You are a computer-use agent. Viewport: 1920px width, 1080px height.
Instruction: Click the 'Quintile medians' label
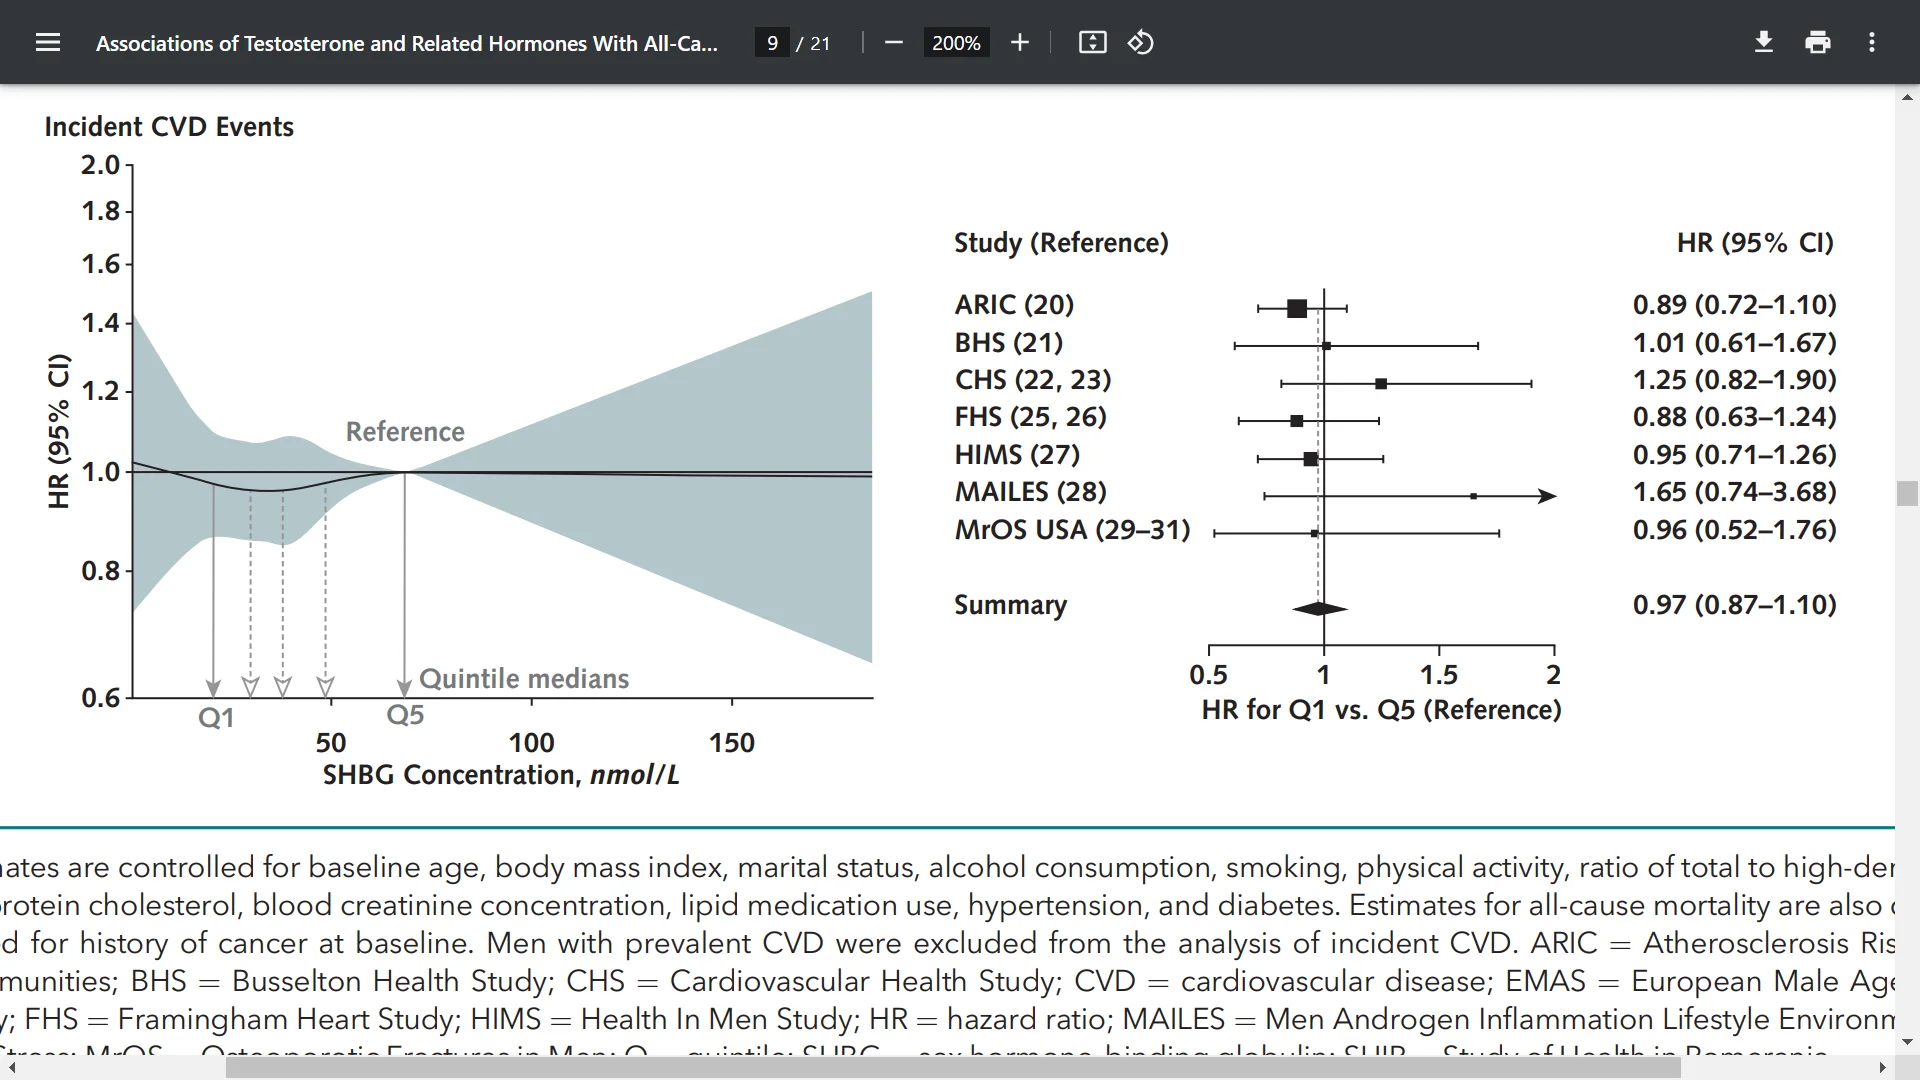(524, 679)
